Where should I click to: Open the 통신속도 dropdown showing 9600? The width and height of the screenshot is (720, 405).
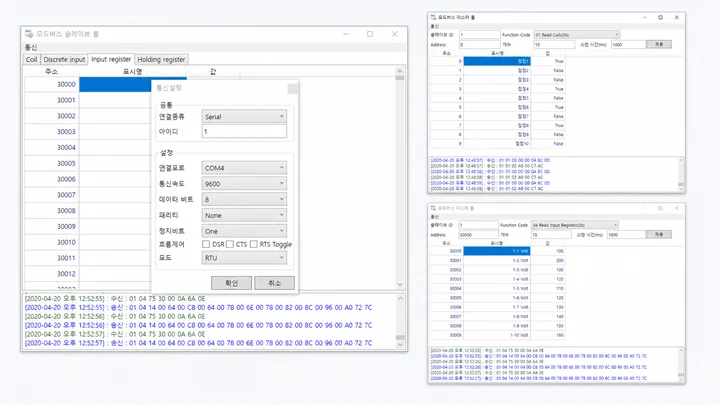click(244, 184)
